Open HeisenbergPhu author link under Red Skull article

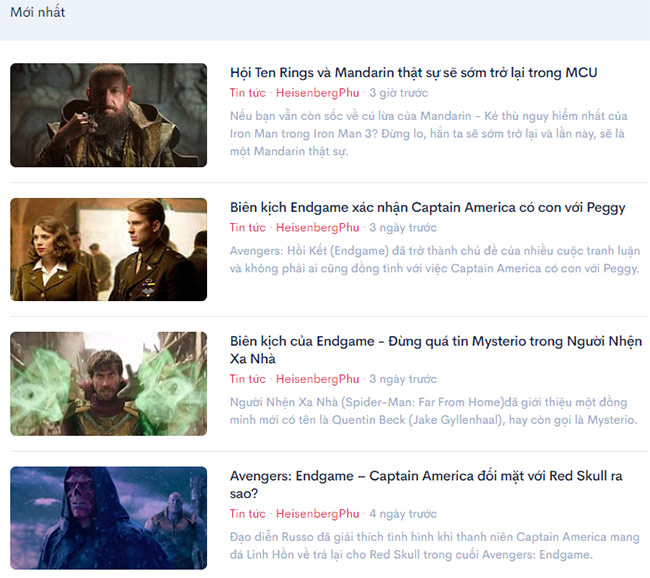coord(318,513)
